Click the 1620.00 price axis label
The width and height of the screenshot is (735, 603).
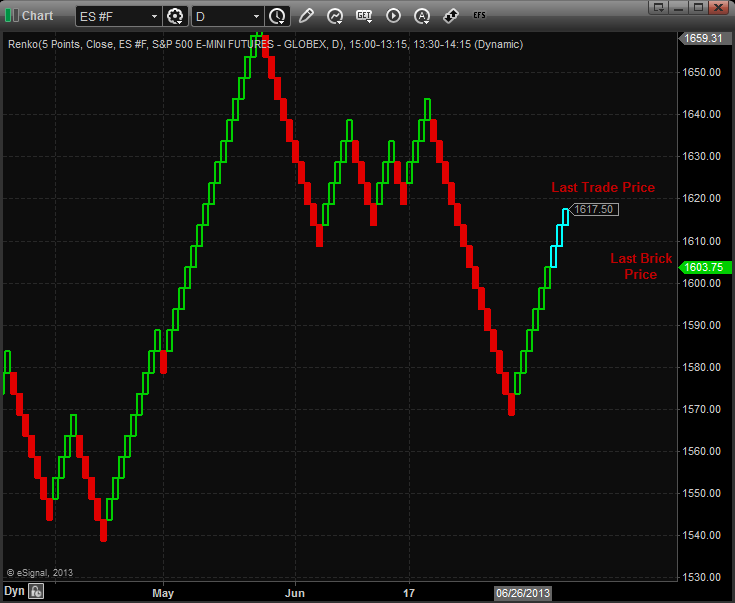click(701, 198)
